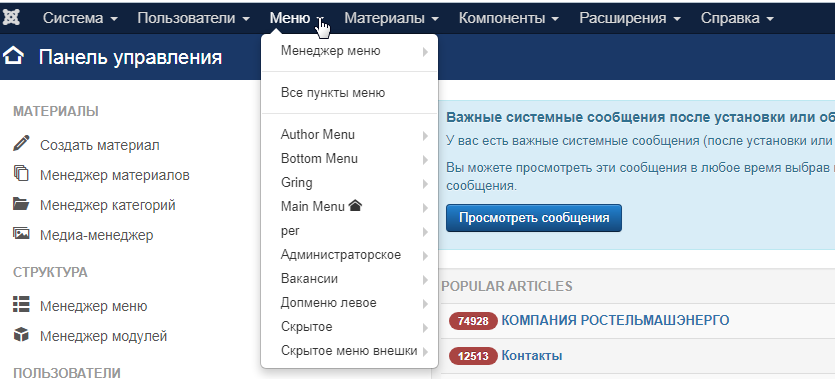Expand submenu arrow beside Bottom Menu
835x379 pixels.
[x=425, y=160]
